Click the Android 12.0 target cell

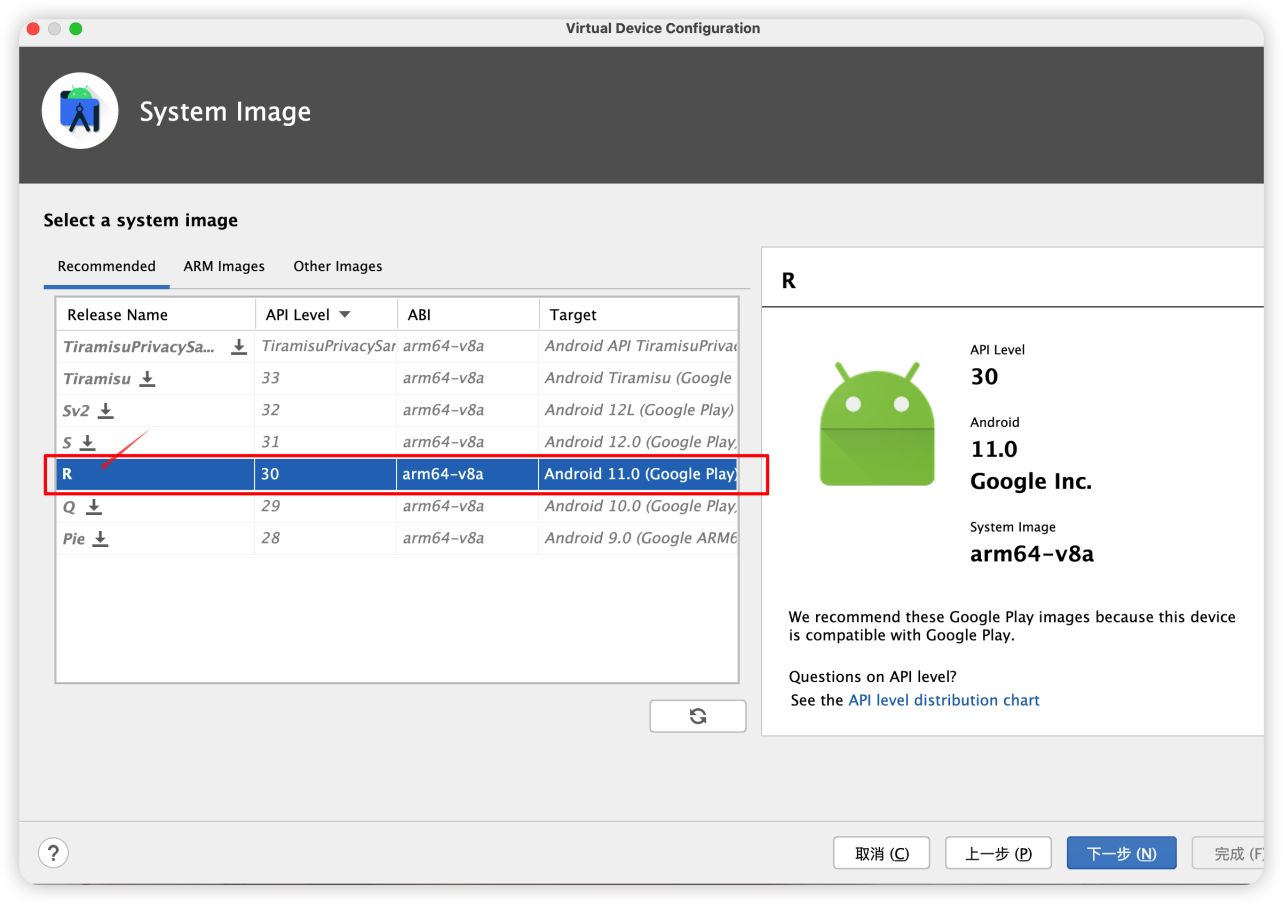pos(640,443)
